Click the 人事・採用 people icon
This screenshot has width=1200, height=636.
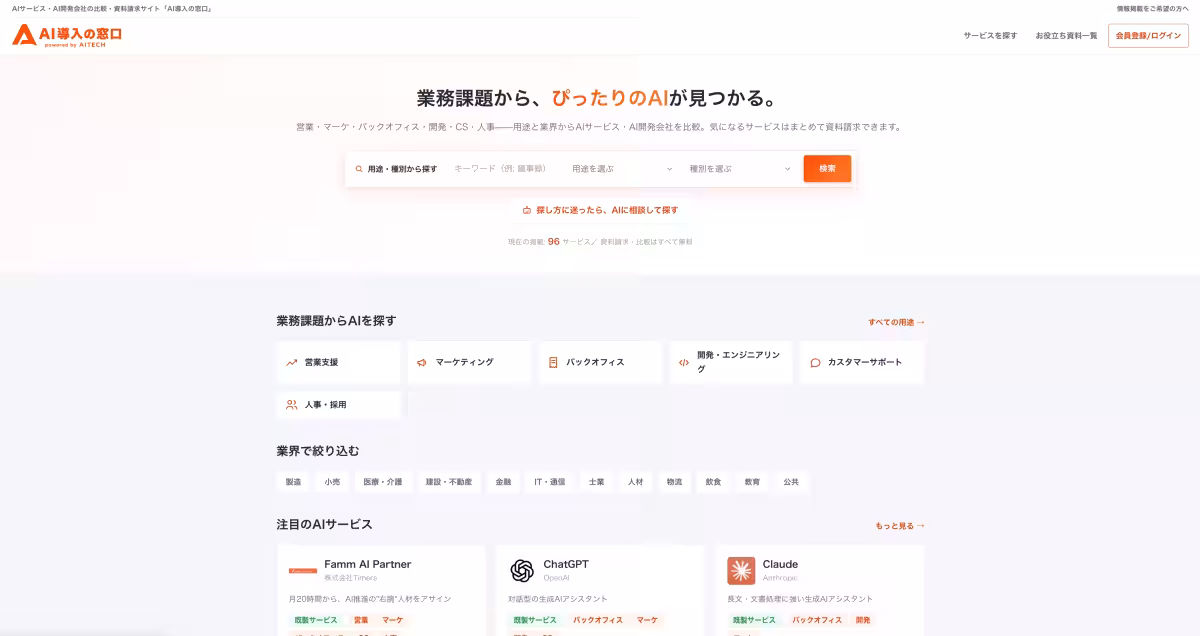[x=291, y=405]
